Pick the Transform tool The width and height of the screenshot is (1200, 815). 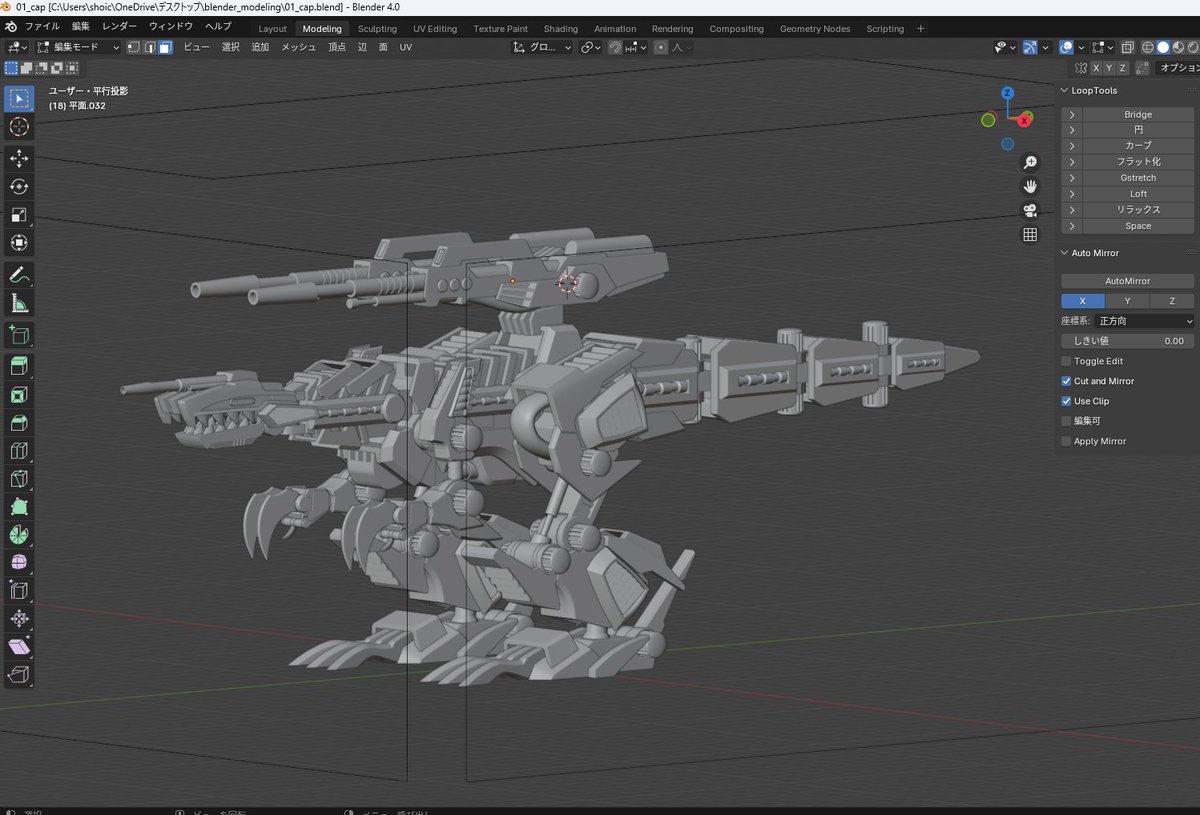(19, 242)
